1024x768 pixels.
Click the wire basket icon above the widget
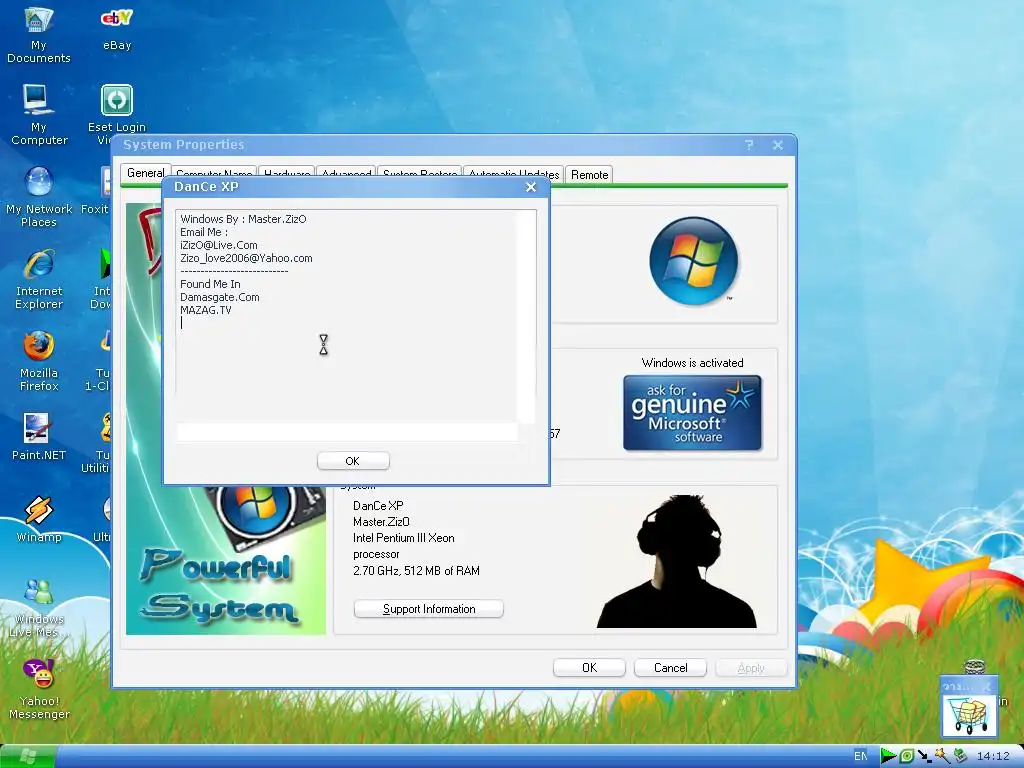pyautogui.click(x=974, y=667)
